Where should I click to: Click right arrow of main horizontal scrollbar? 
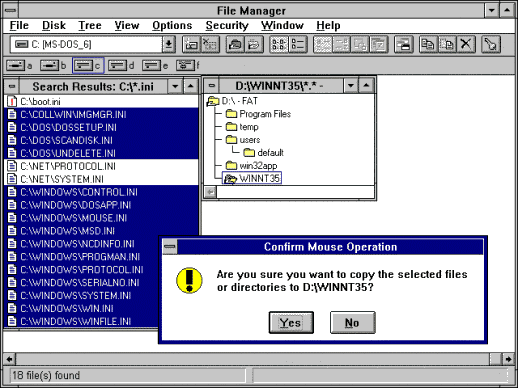508,359
